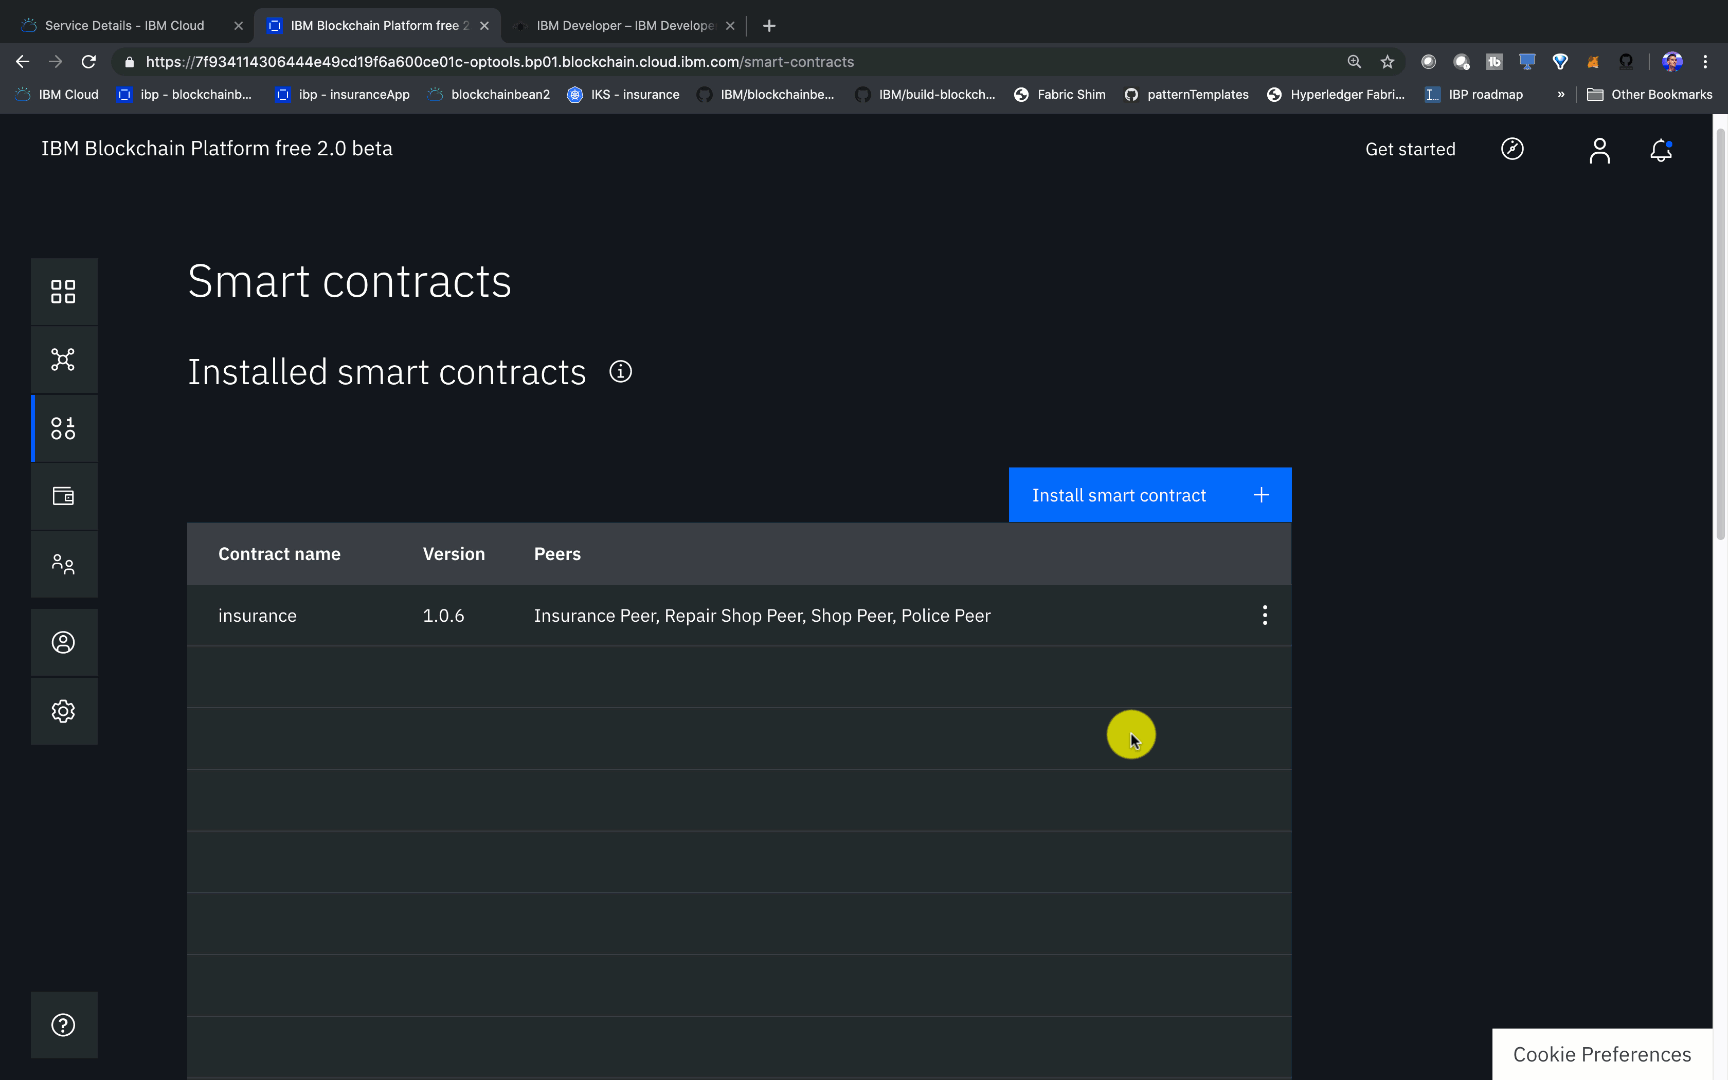This screenshot has height=1080, width=1728.
Task: Open the Settings gear in sidebar
Action: tap(63, 711)
